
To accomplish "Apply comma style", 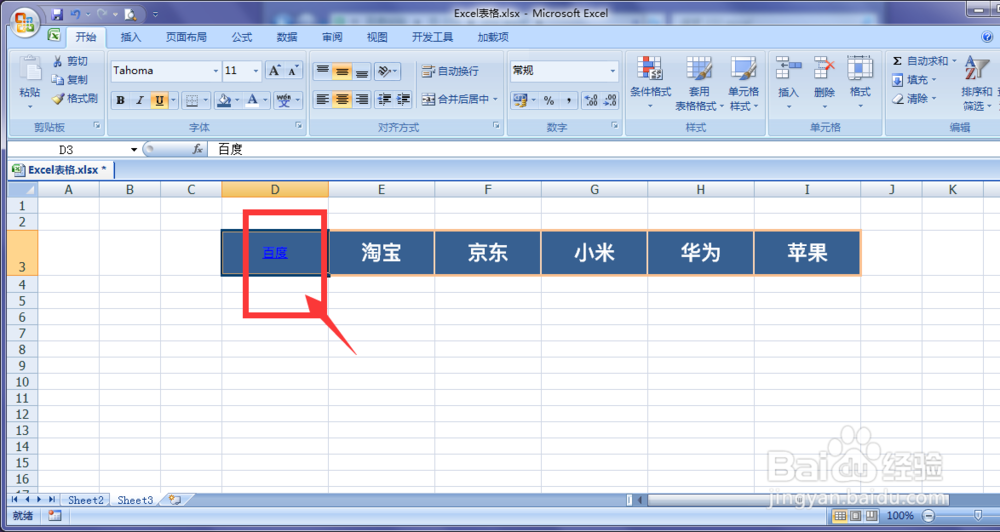I will [568, 100].
